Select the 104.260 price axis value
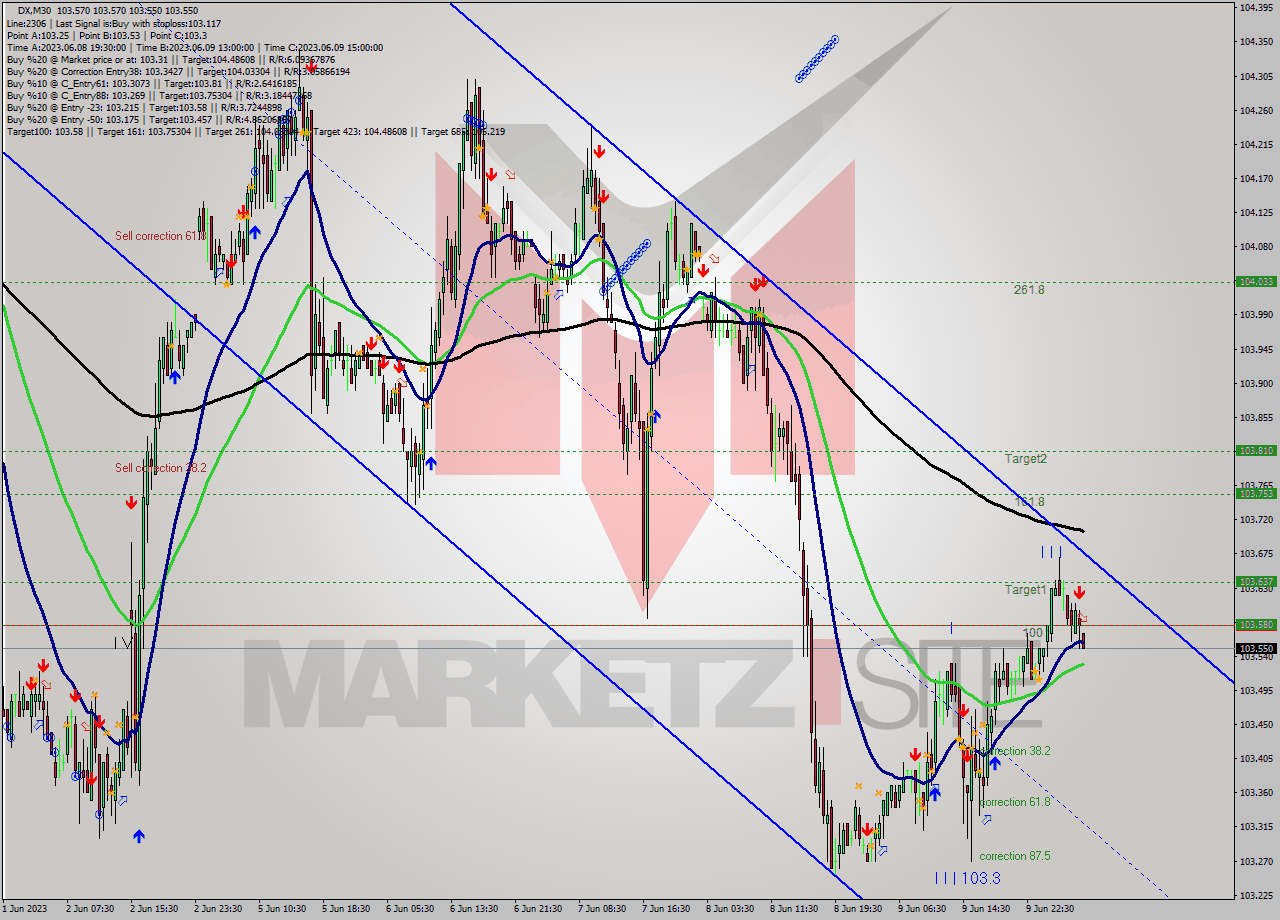The width and height of the screenshot is (1280, 920). tap(1256, 110)
